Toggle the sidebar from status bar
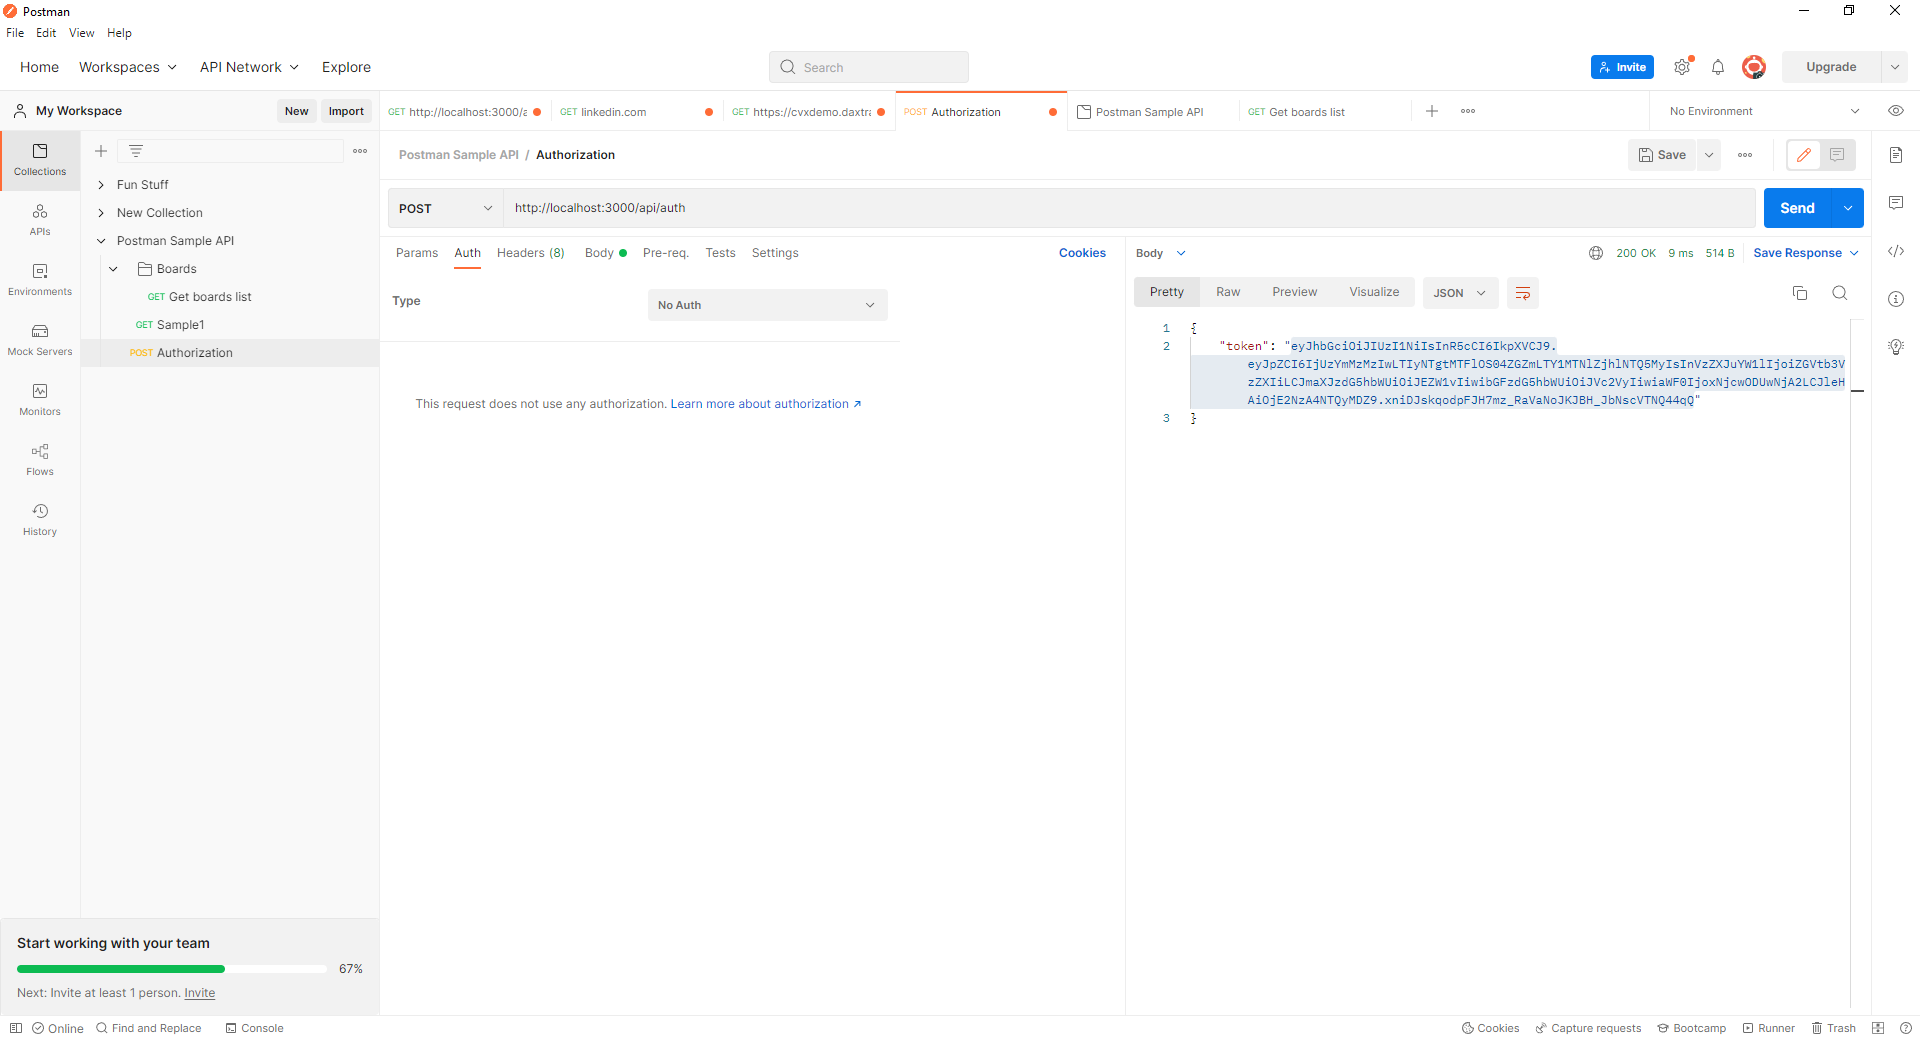1920x1040 pixels. point(16,1028)
